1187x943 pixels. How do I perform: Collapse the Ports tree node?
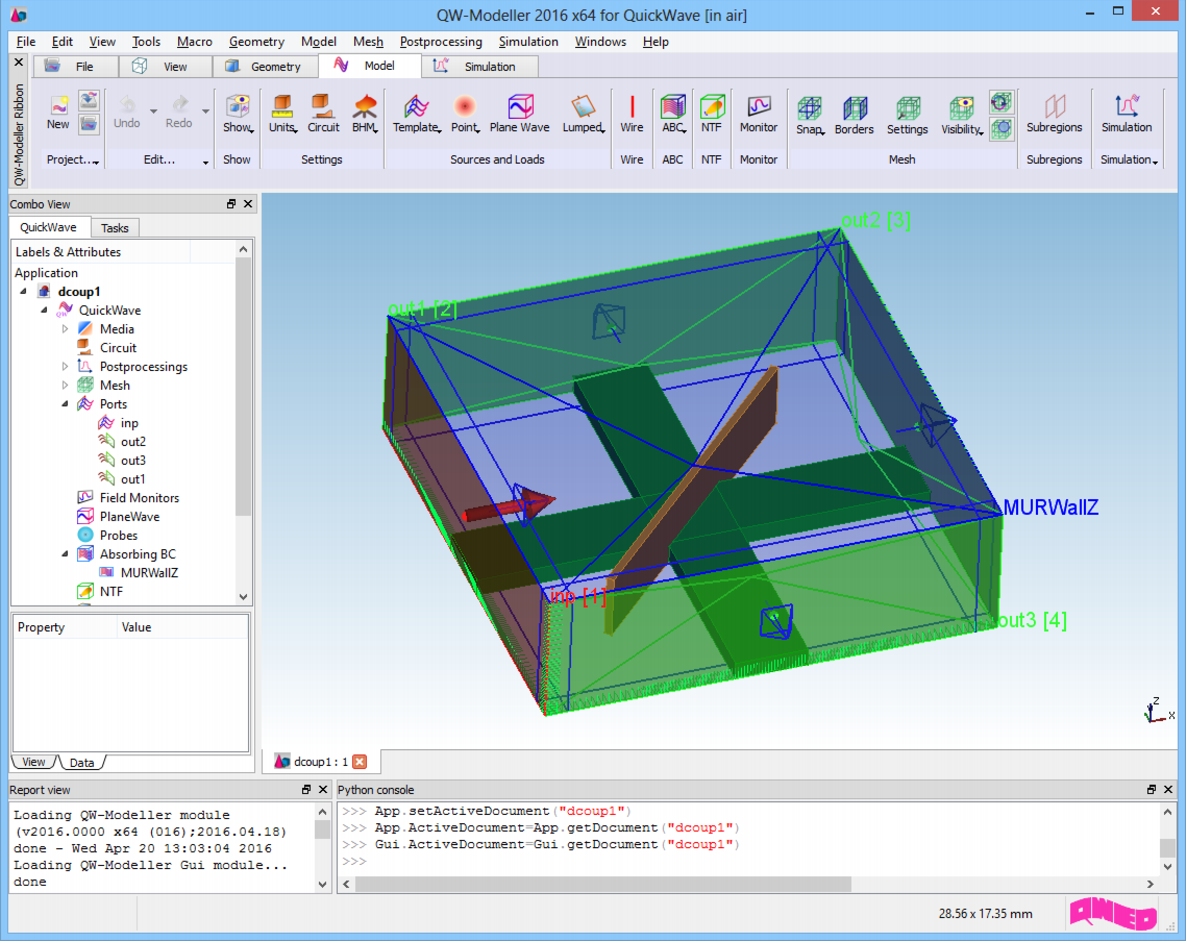tap(65, 404)
